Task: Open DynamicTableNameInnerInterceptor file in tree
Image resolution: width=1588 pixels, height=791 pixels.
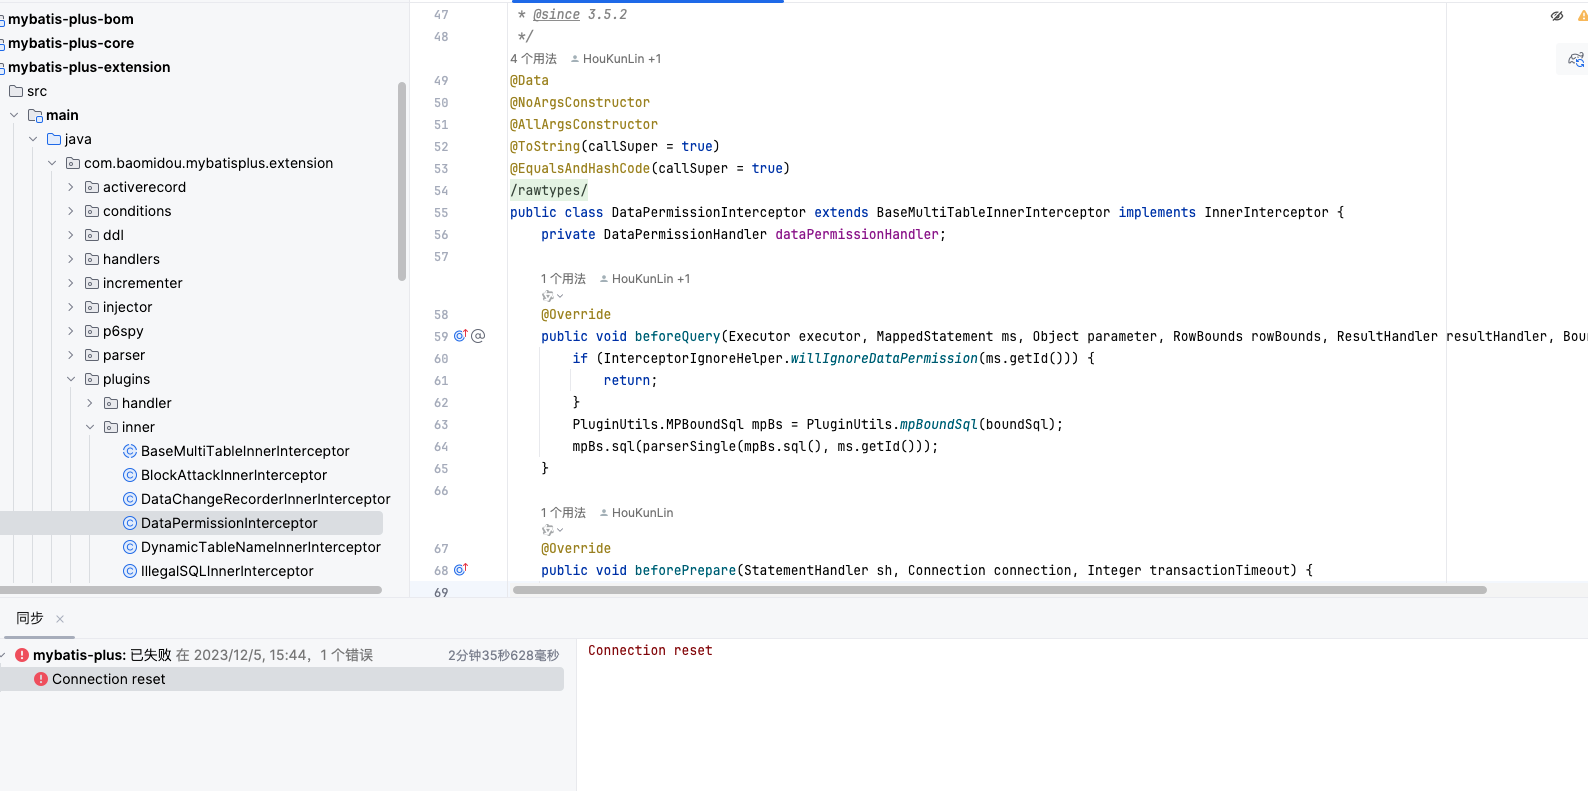Action: (261, 547)
